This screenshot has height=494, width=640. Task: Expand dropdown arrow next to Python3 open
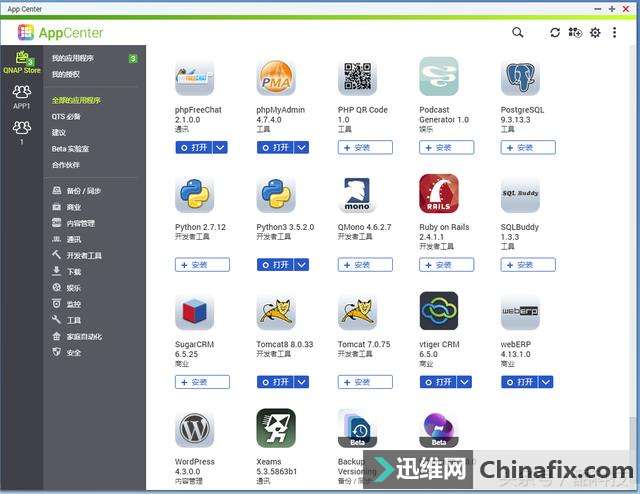301,265
